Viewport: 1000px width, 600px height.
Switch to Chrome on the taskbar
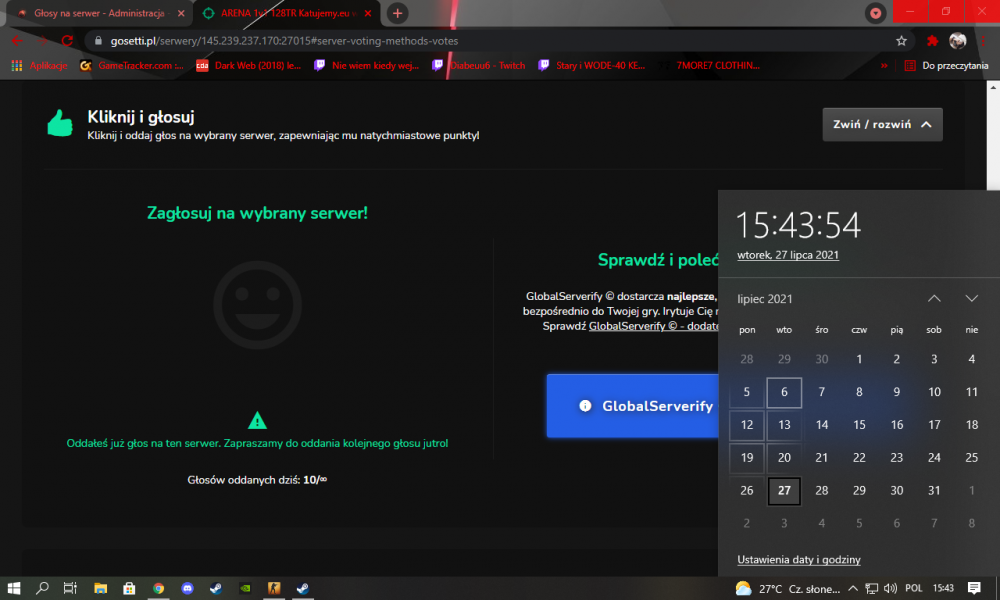(x=158, y=588)
